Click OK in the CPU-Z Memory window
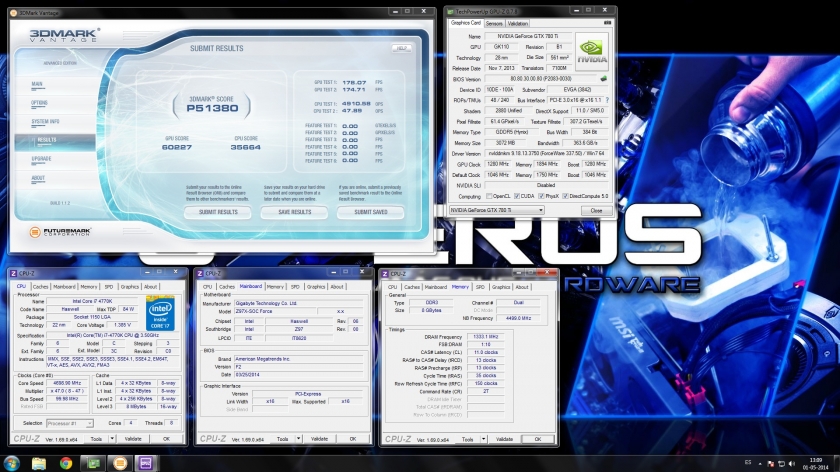840x472 pixels. 538,439
